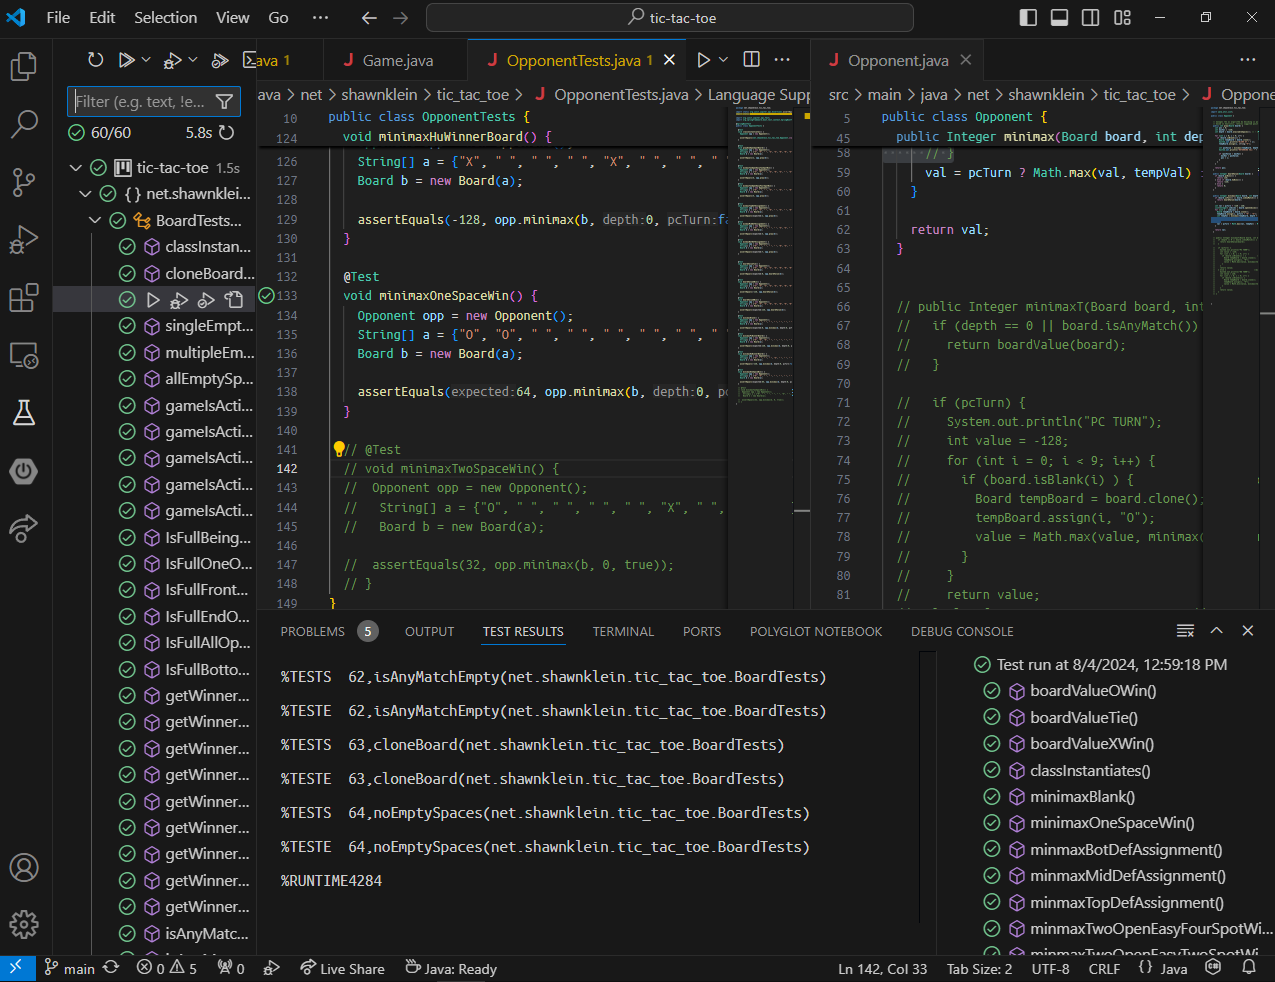The height and width of the screenshot is (982, 1275).
Task: Click Ln 142, Col 33 in status bar
Action: tap(882, 969)
